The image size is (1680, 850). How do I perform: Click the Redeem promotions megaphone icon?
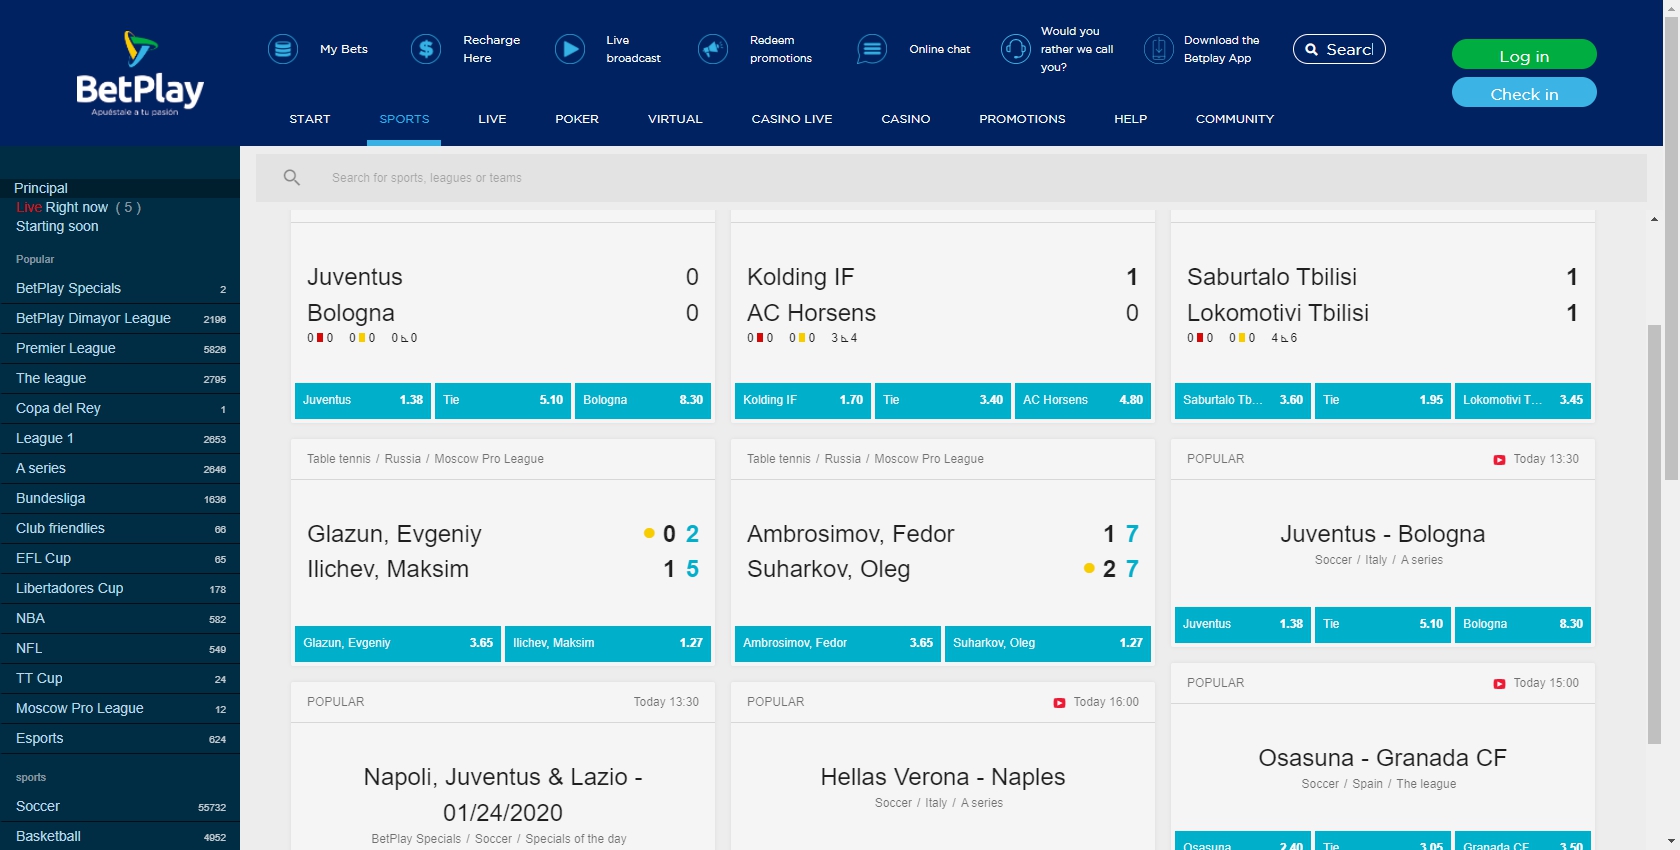(713, 48)
